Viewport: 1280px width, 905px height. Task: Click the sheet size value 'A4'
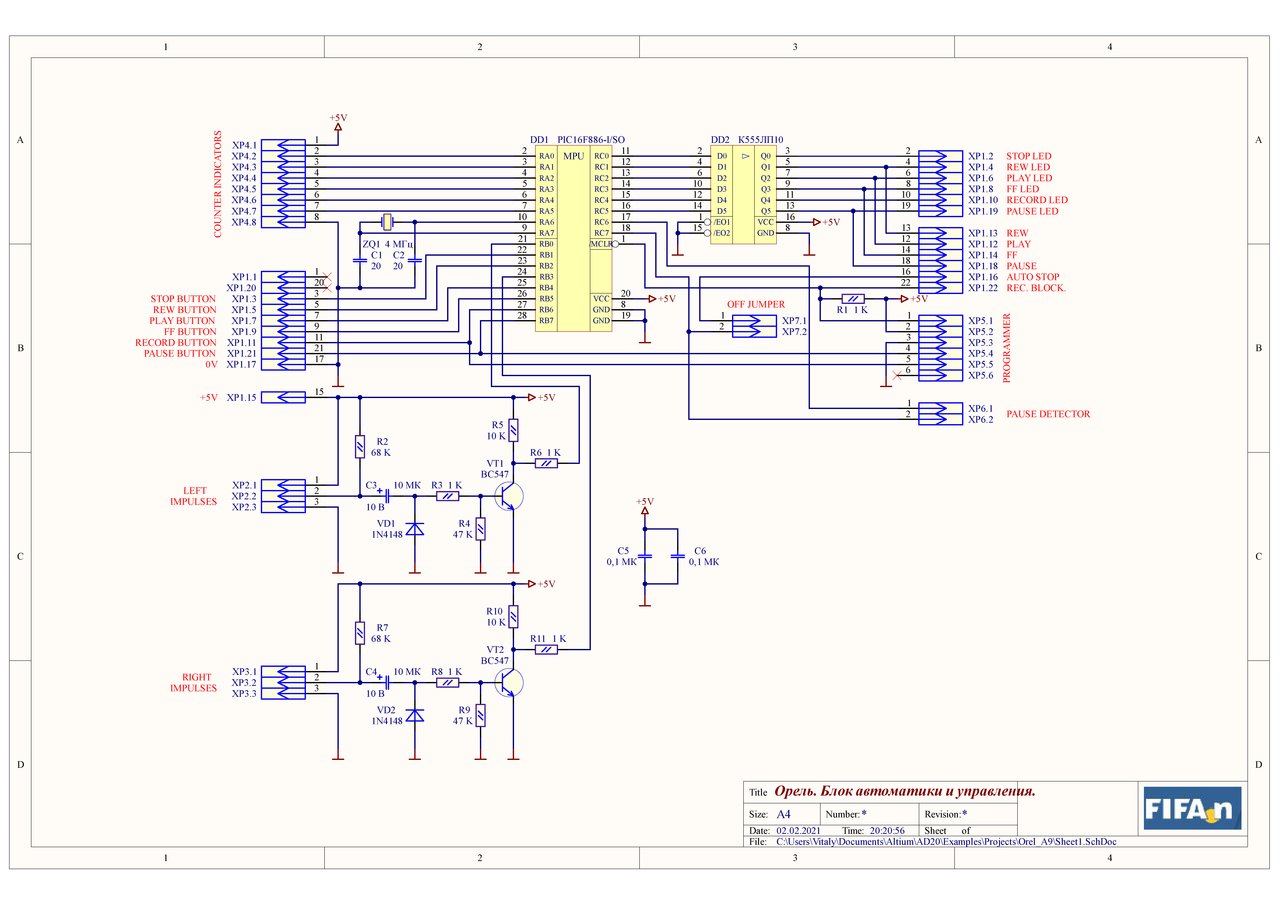[x=783, y=814]
